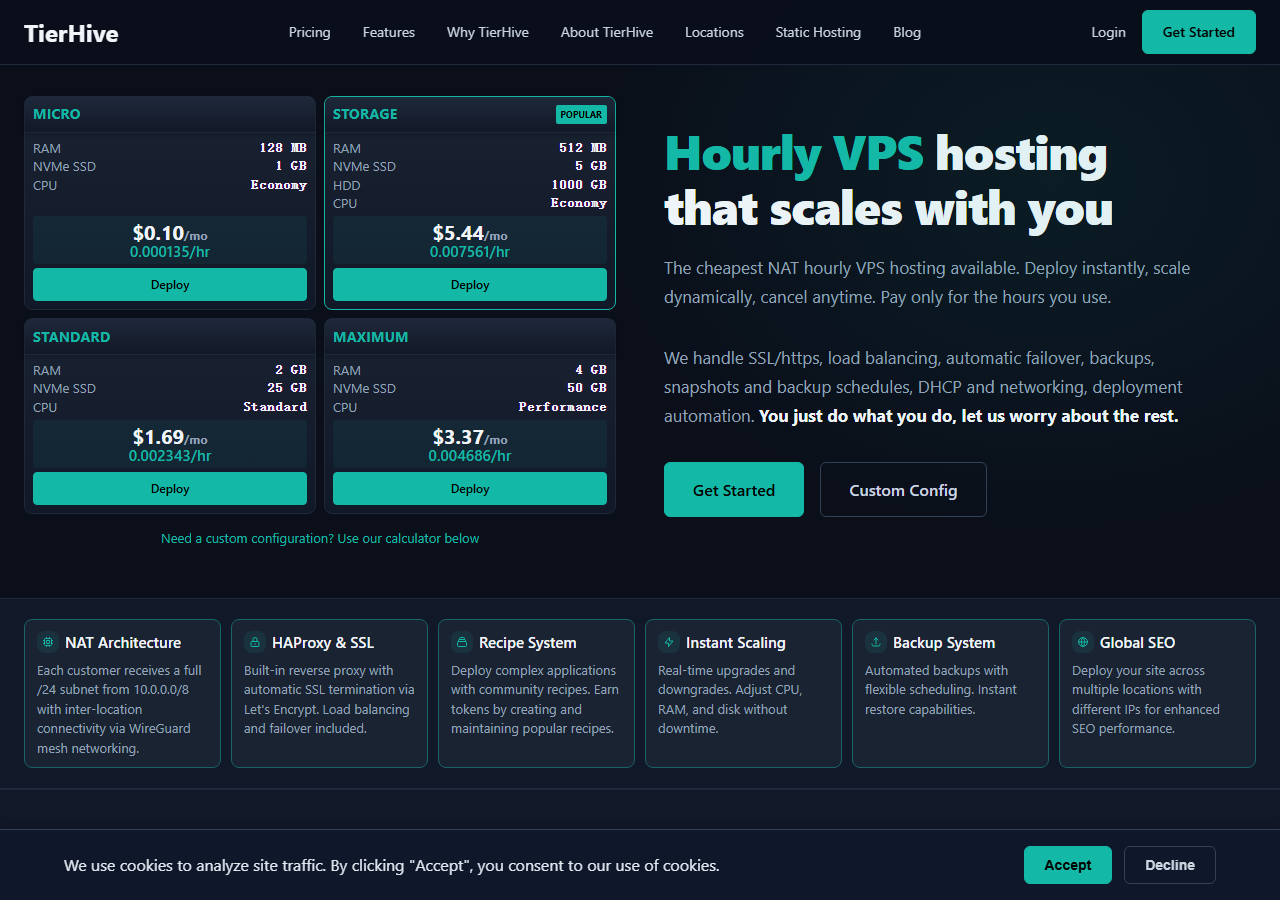Open About TierHive in navigation
Screen dimensions: 1280x900
coord(607,32)
